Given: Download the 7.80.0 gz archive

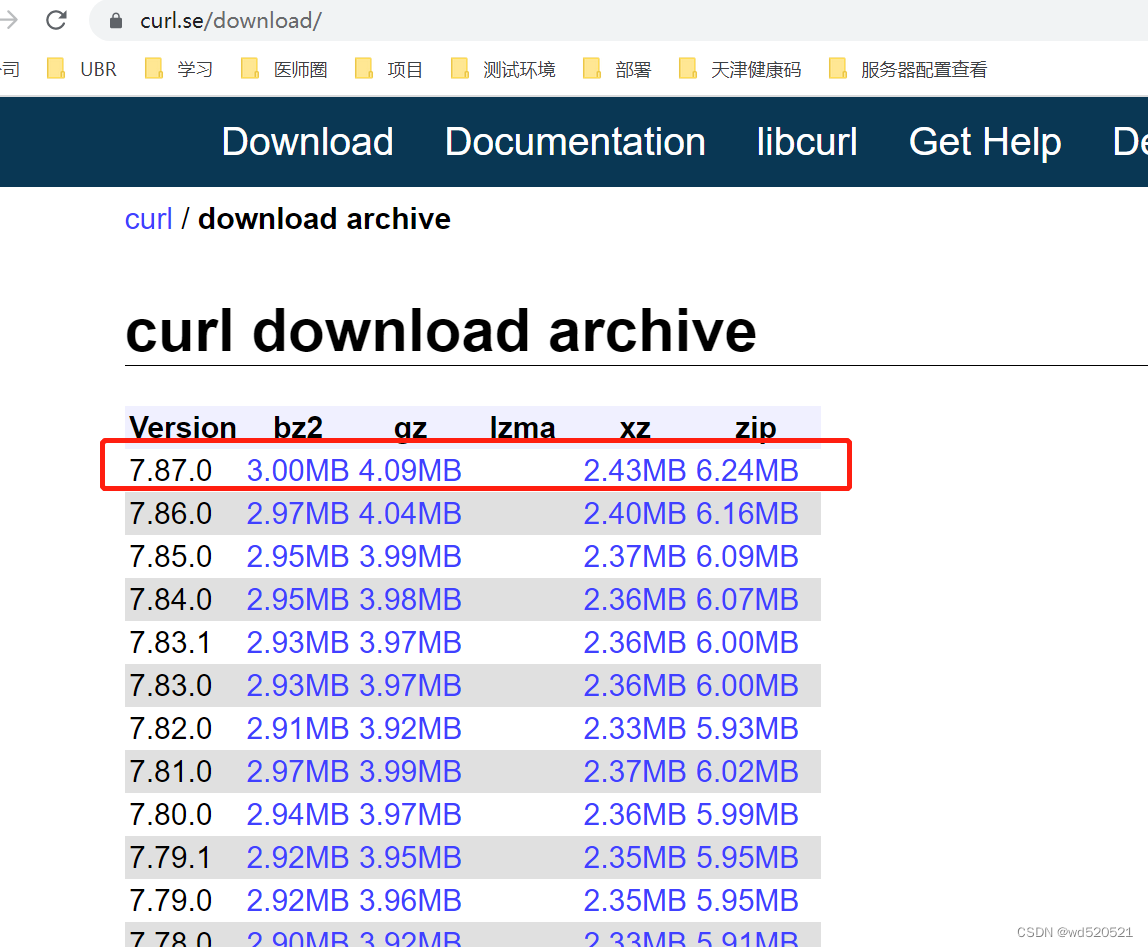Looking at the screenshot, I should coord(410,814).
